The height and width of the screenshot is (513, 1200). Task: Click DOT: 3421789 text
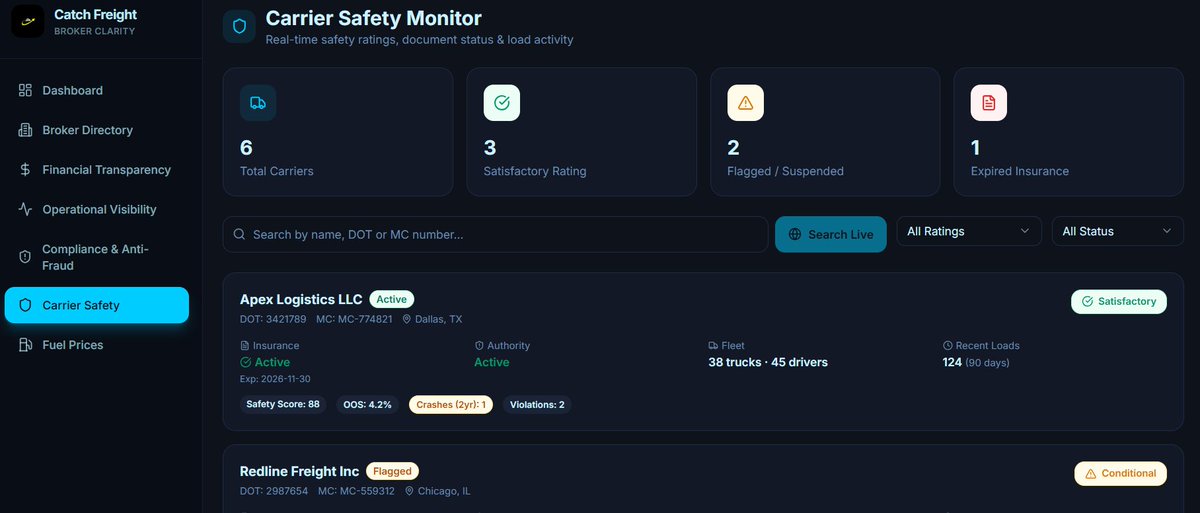pos(273,320)
